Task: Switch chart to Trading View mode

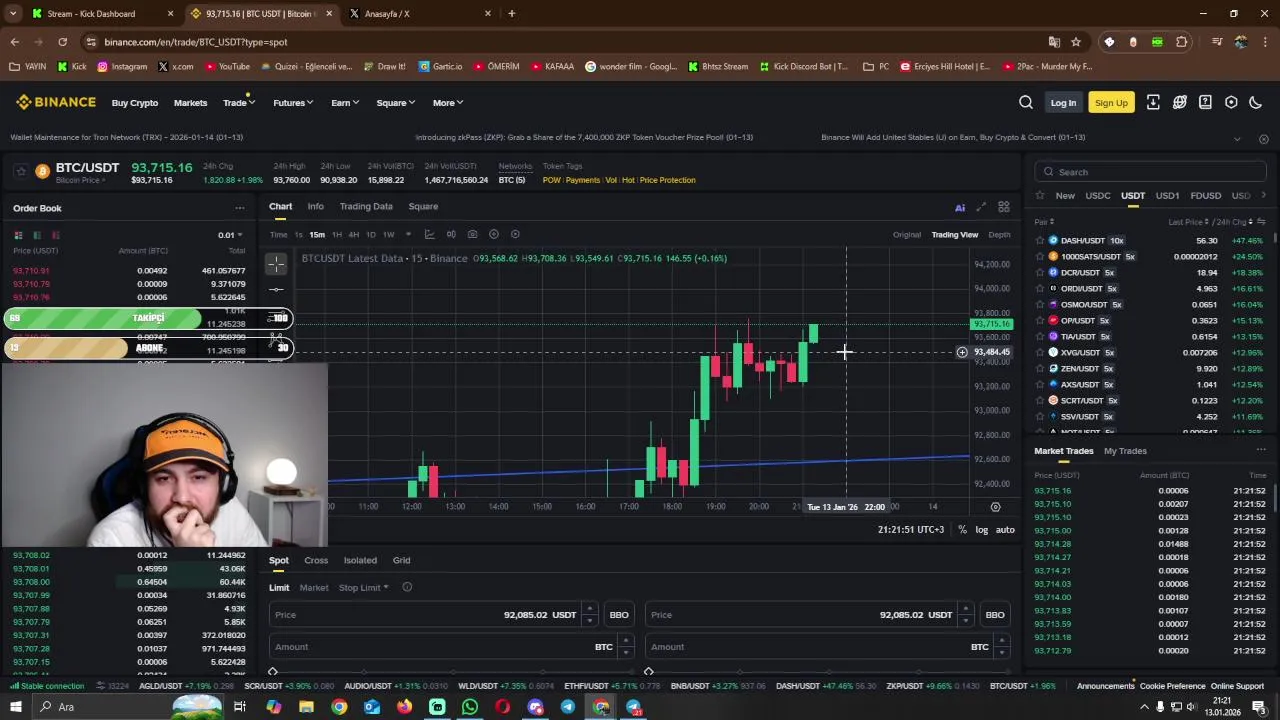Action: [x=955, y=235]
